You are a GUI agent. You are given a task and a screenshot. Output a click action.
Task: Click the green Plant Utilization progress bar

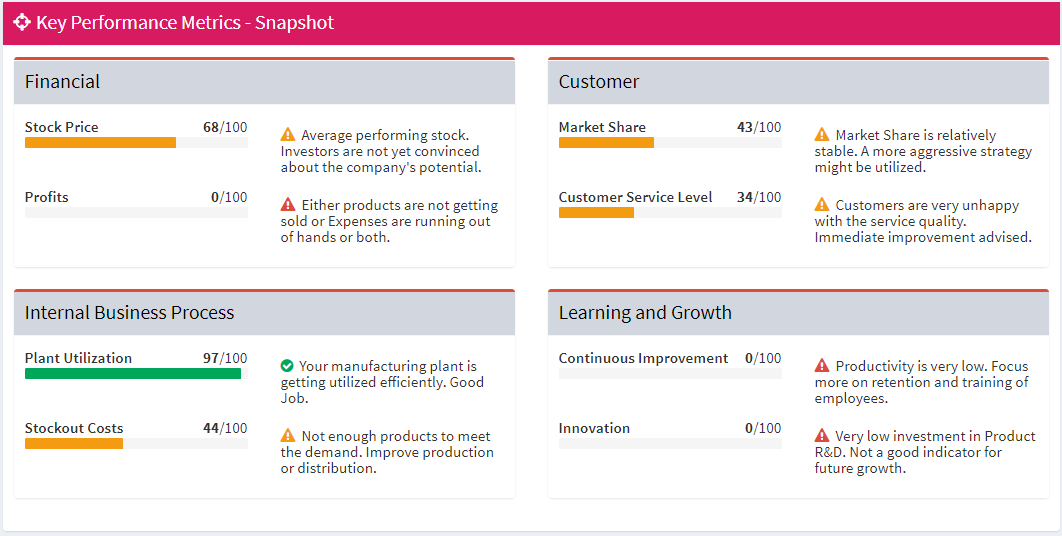pyautogui.click(x=132, y=374)
